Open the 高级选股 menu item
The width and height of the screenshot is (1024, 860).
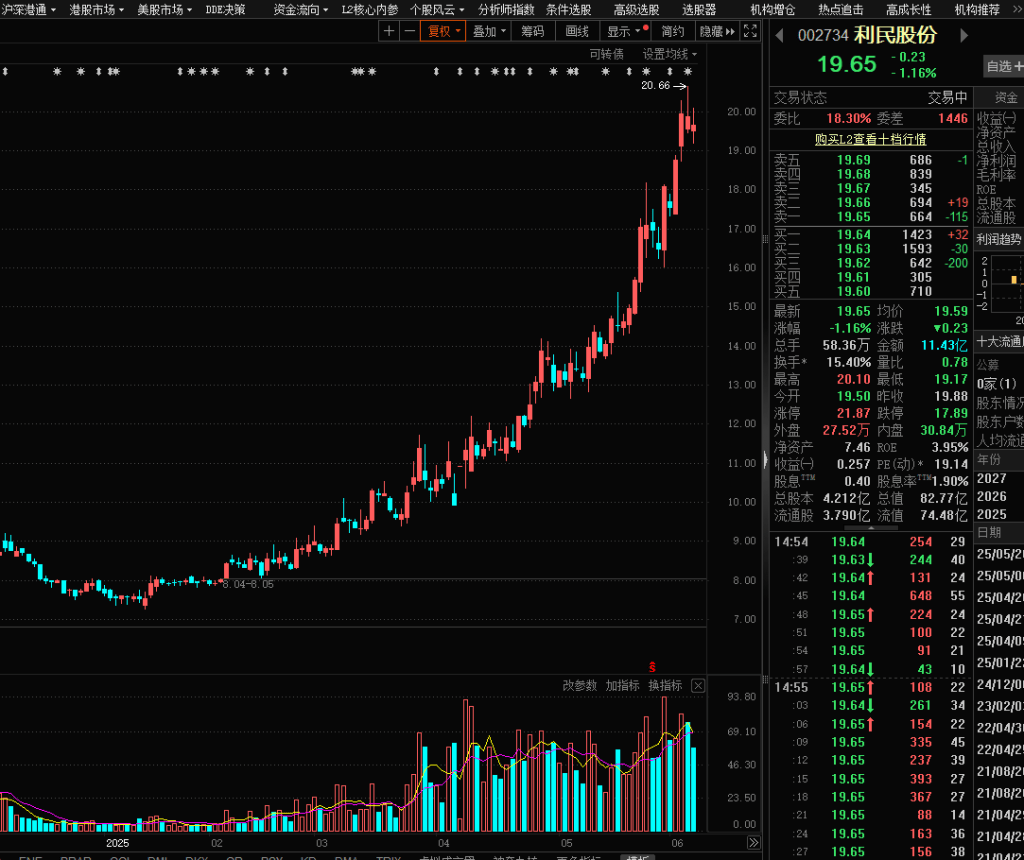(x=637, y=10)
